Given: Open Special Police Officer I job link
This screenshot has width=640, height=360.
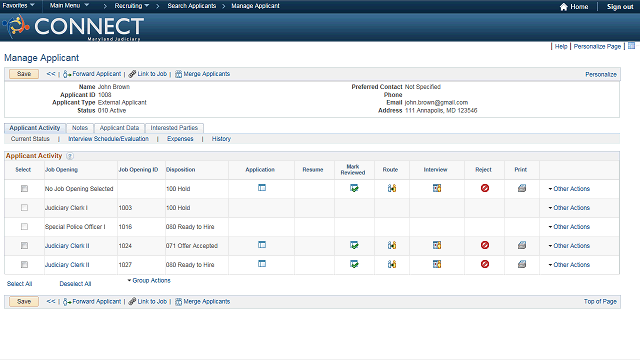Looking at the screenshot, I should pos(75,227).
